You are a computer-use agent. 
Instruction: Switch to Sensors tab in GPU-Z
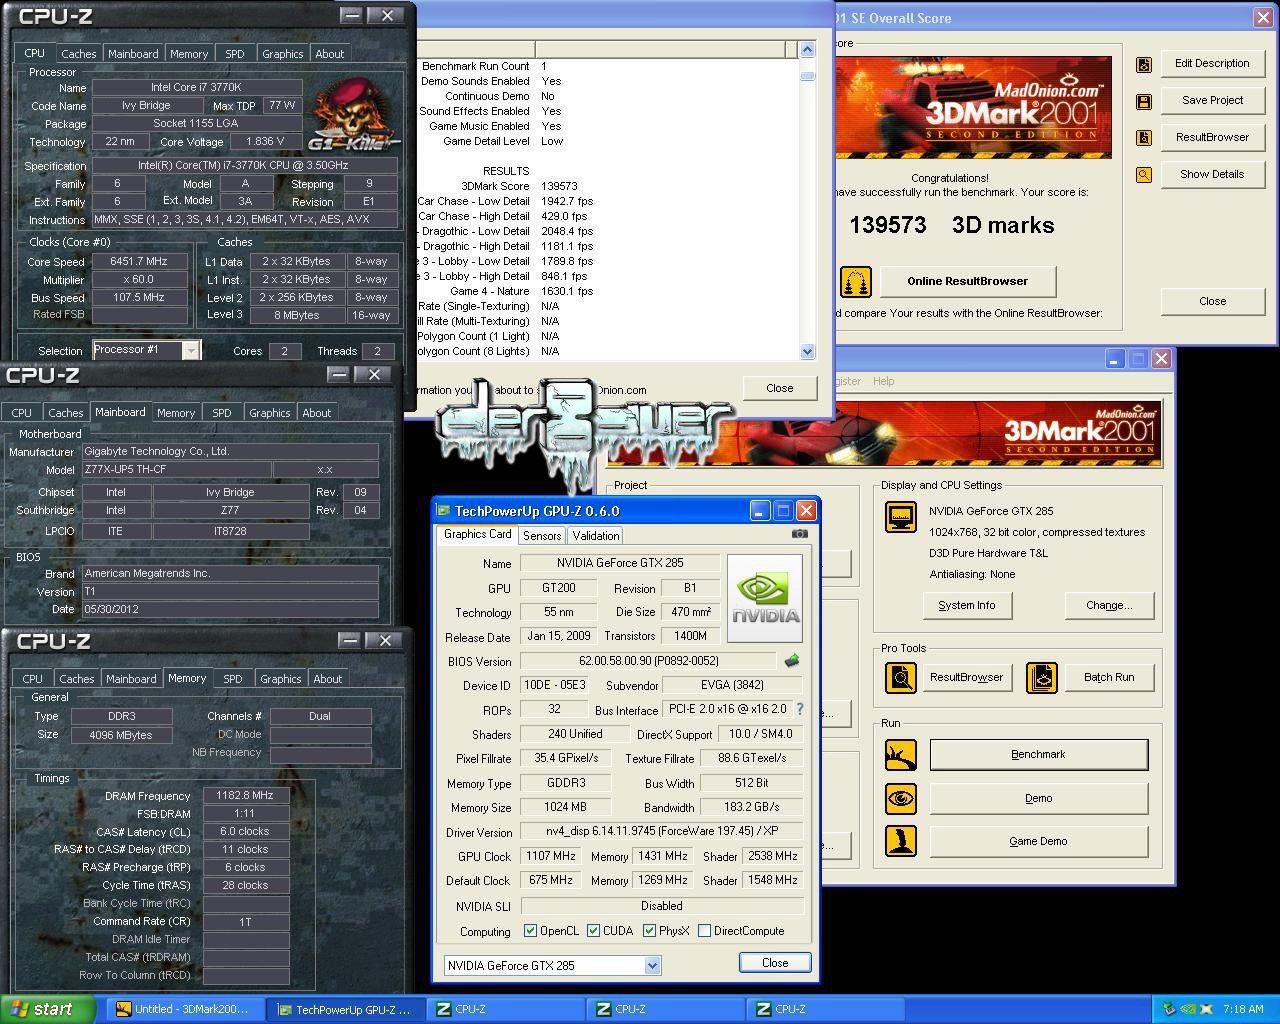[x=542, y=536]
